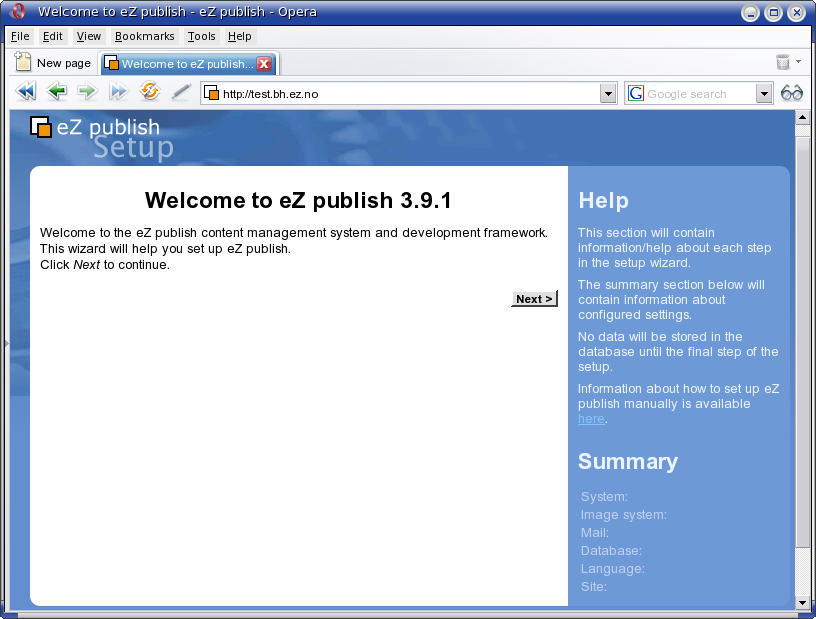Expand the Google search engine dropdown
The width and height of the screenshot is (816, 619).
tap(763, 94)
